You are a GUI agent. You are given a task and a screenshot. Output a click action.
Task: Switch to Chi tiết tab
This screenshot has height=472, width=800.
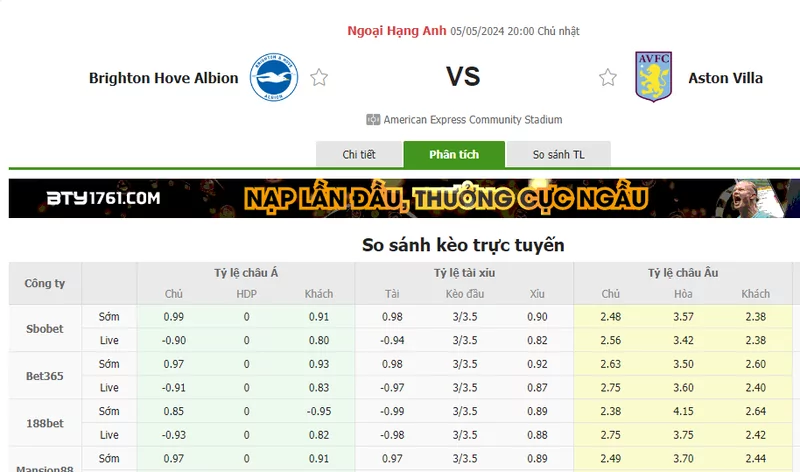359,154
